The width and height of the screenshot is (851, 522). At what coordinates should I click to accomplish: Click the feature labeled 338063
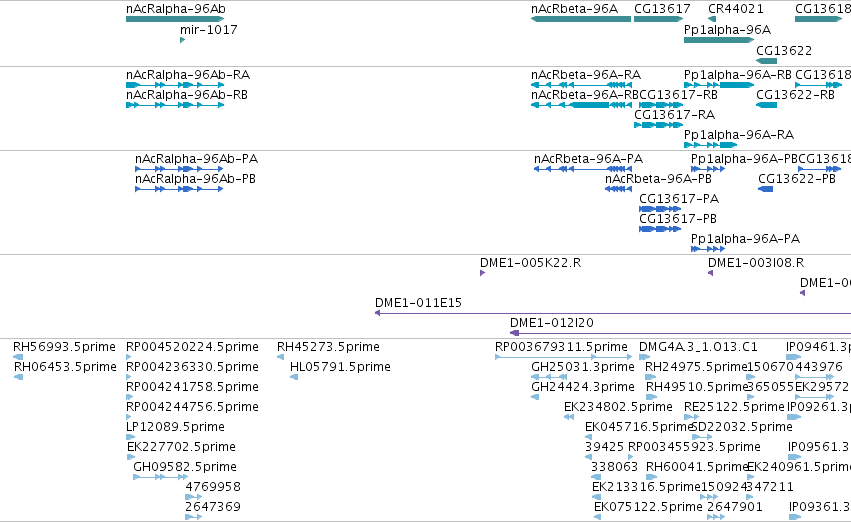point(614,467)
